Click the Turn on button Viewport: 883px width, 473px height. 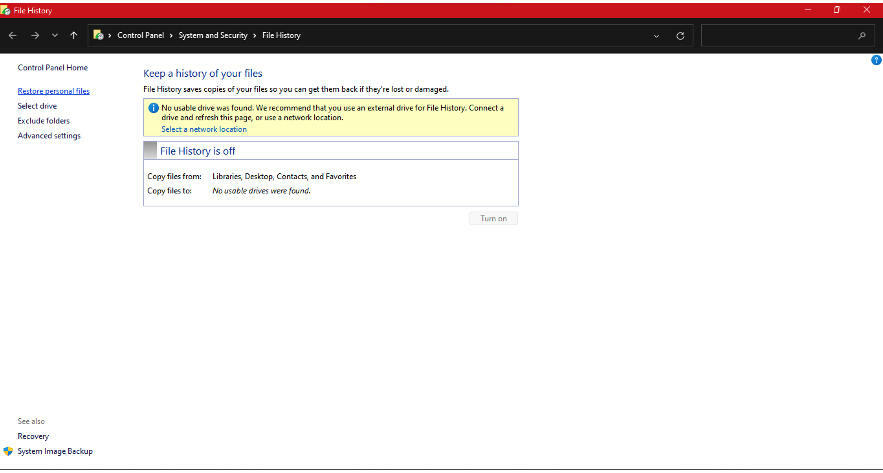[x=493, y=218]
